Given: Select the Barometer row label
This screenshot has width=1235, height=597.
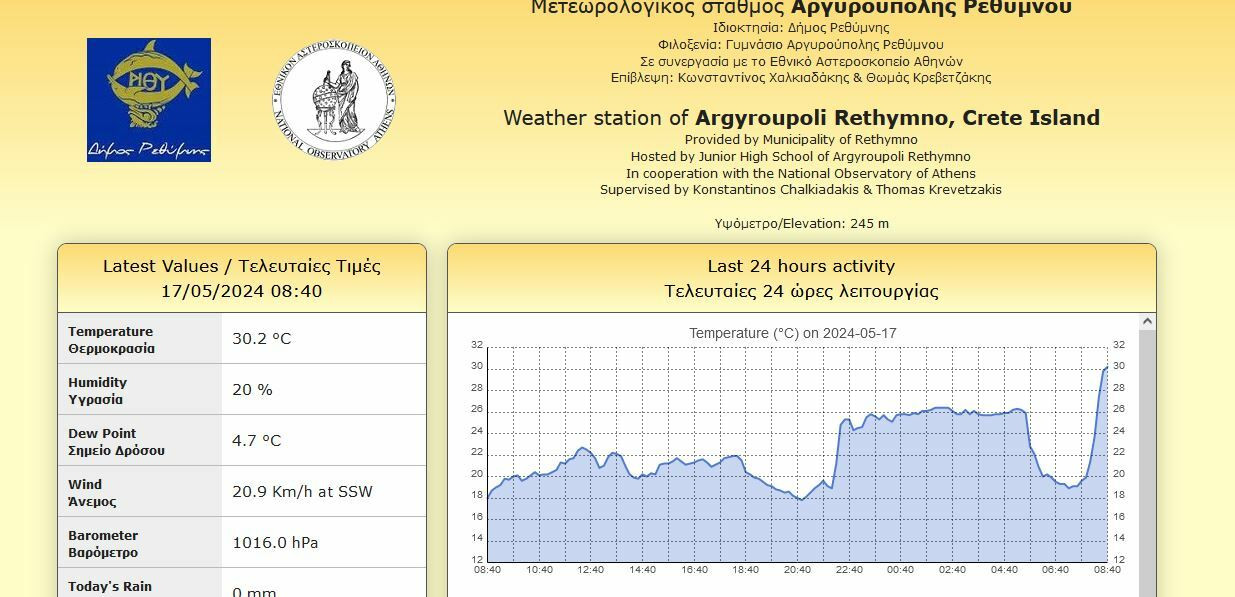Looking at the screenshot, I should click(103, 543).
